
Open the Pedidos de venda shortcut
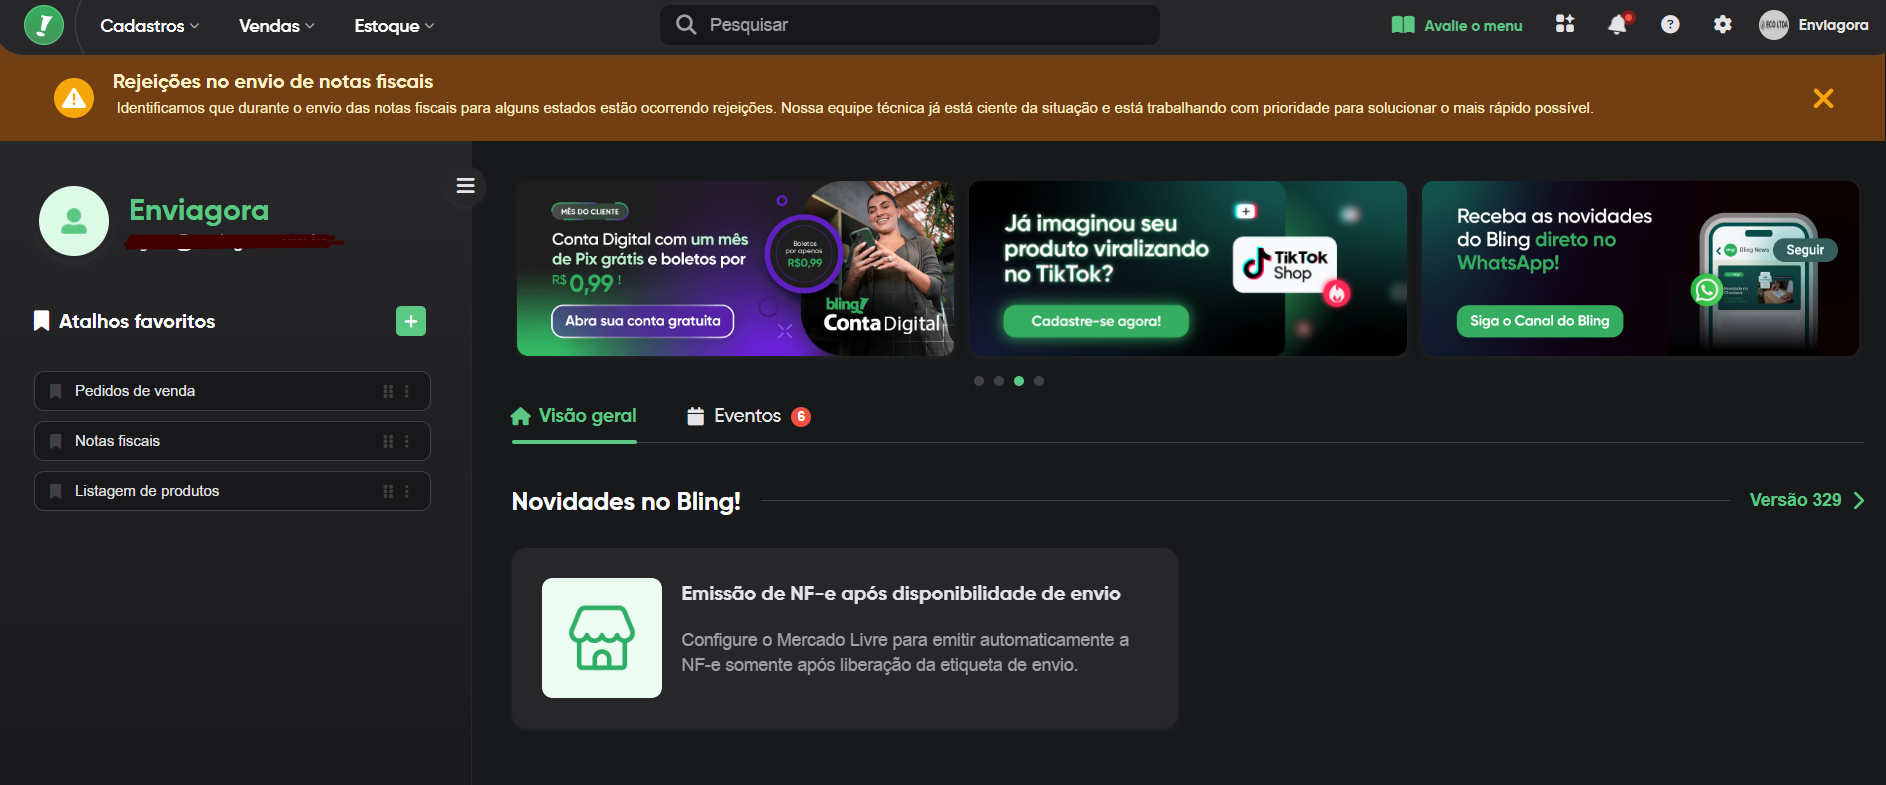(232, 391)
